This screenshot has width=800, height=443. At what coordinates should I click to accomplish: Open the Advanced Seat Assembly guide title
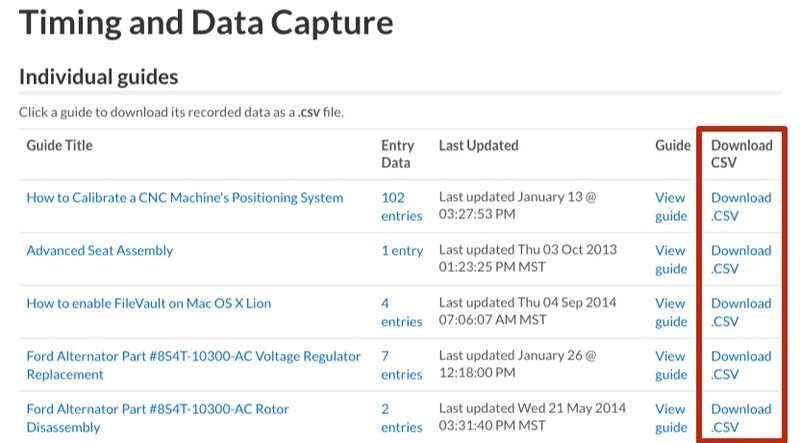(99, 251)
